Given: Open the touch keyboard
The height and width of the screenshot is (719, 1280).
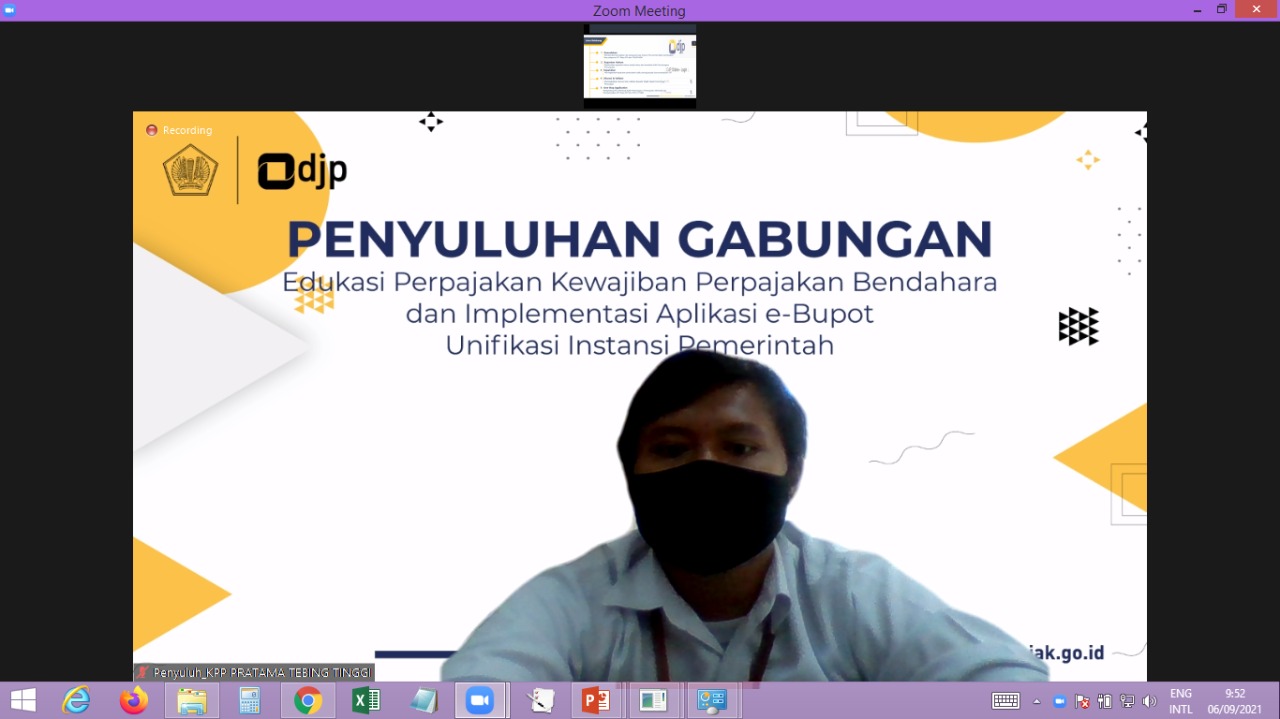Looking at the screenshot, I should point(1005,701).
